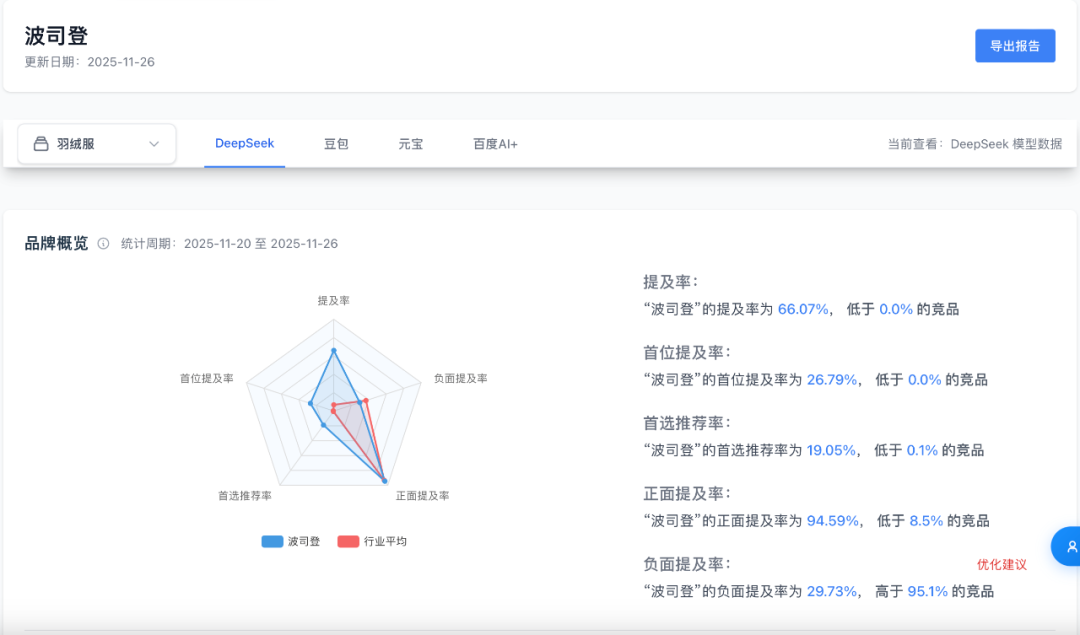Viewport: 1080px width, 635px height.
Task: Toggle the blue 波司登 legend swatch
Action: pyautogui.click(x=272, y=541)
